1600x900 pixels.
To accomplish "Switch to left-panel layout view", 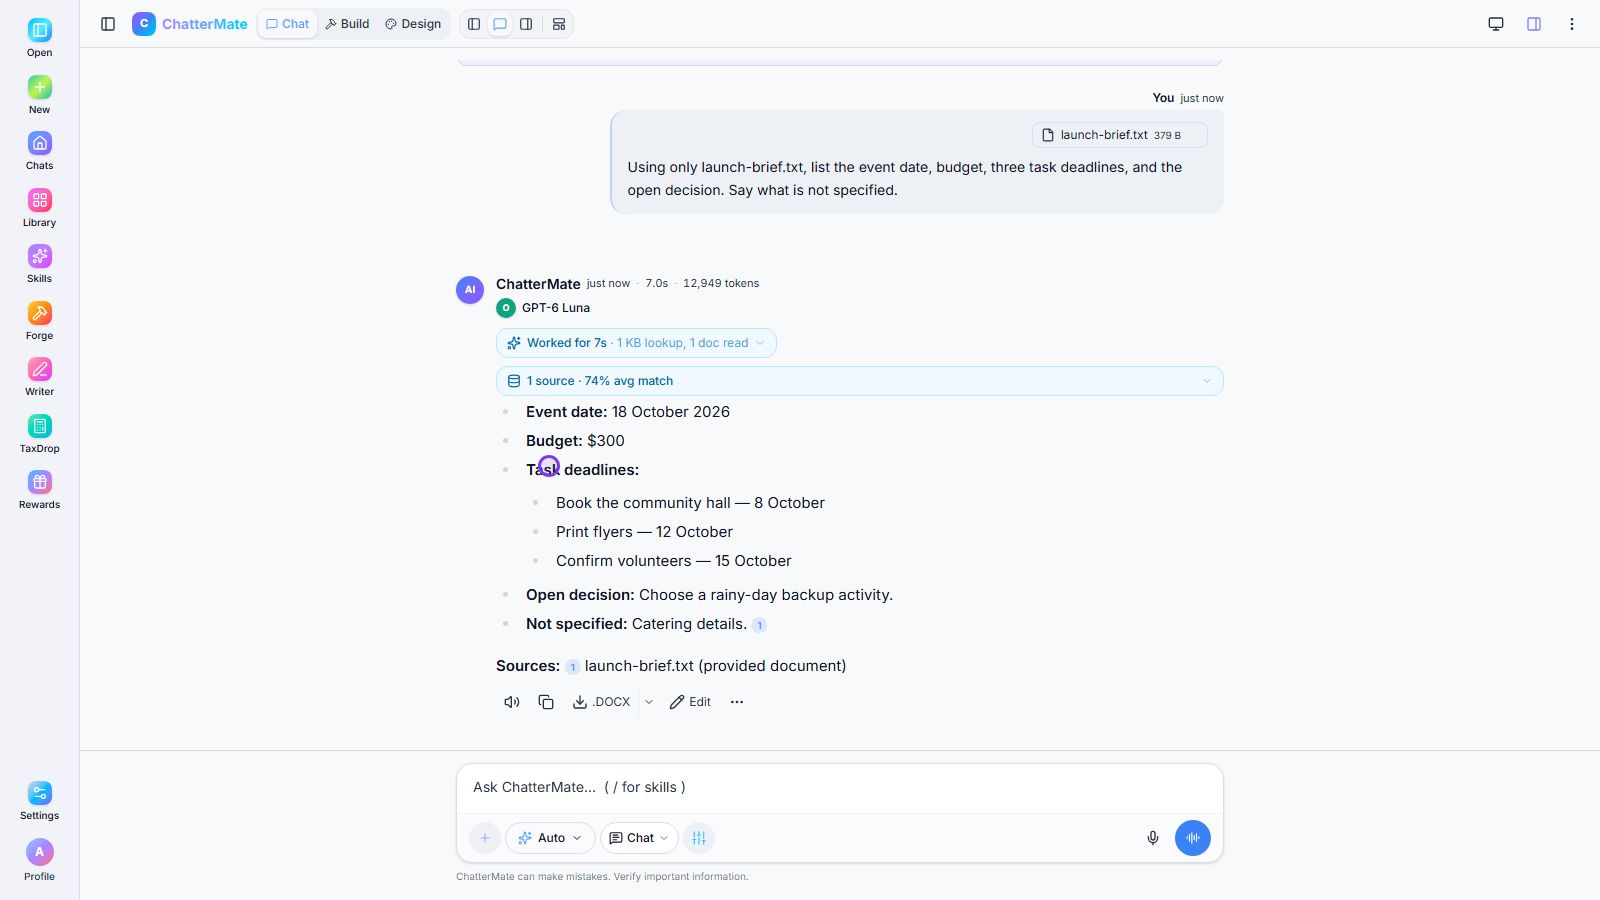I will pos(474,24).
